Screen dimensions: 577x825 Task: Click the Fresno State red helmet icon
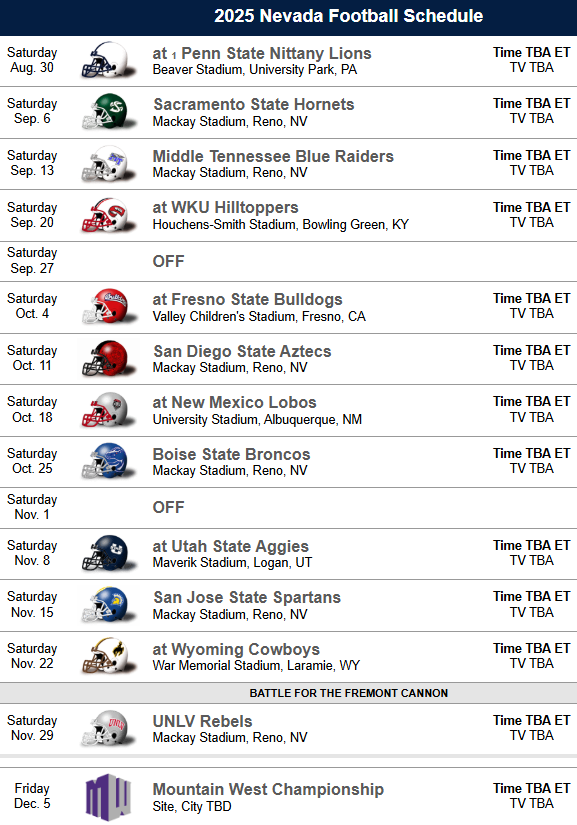pos(107,306)
